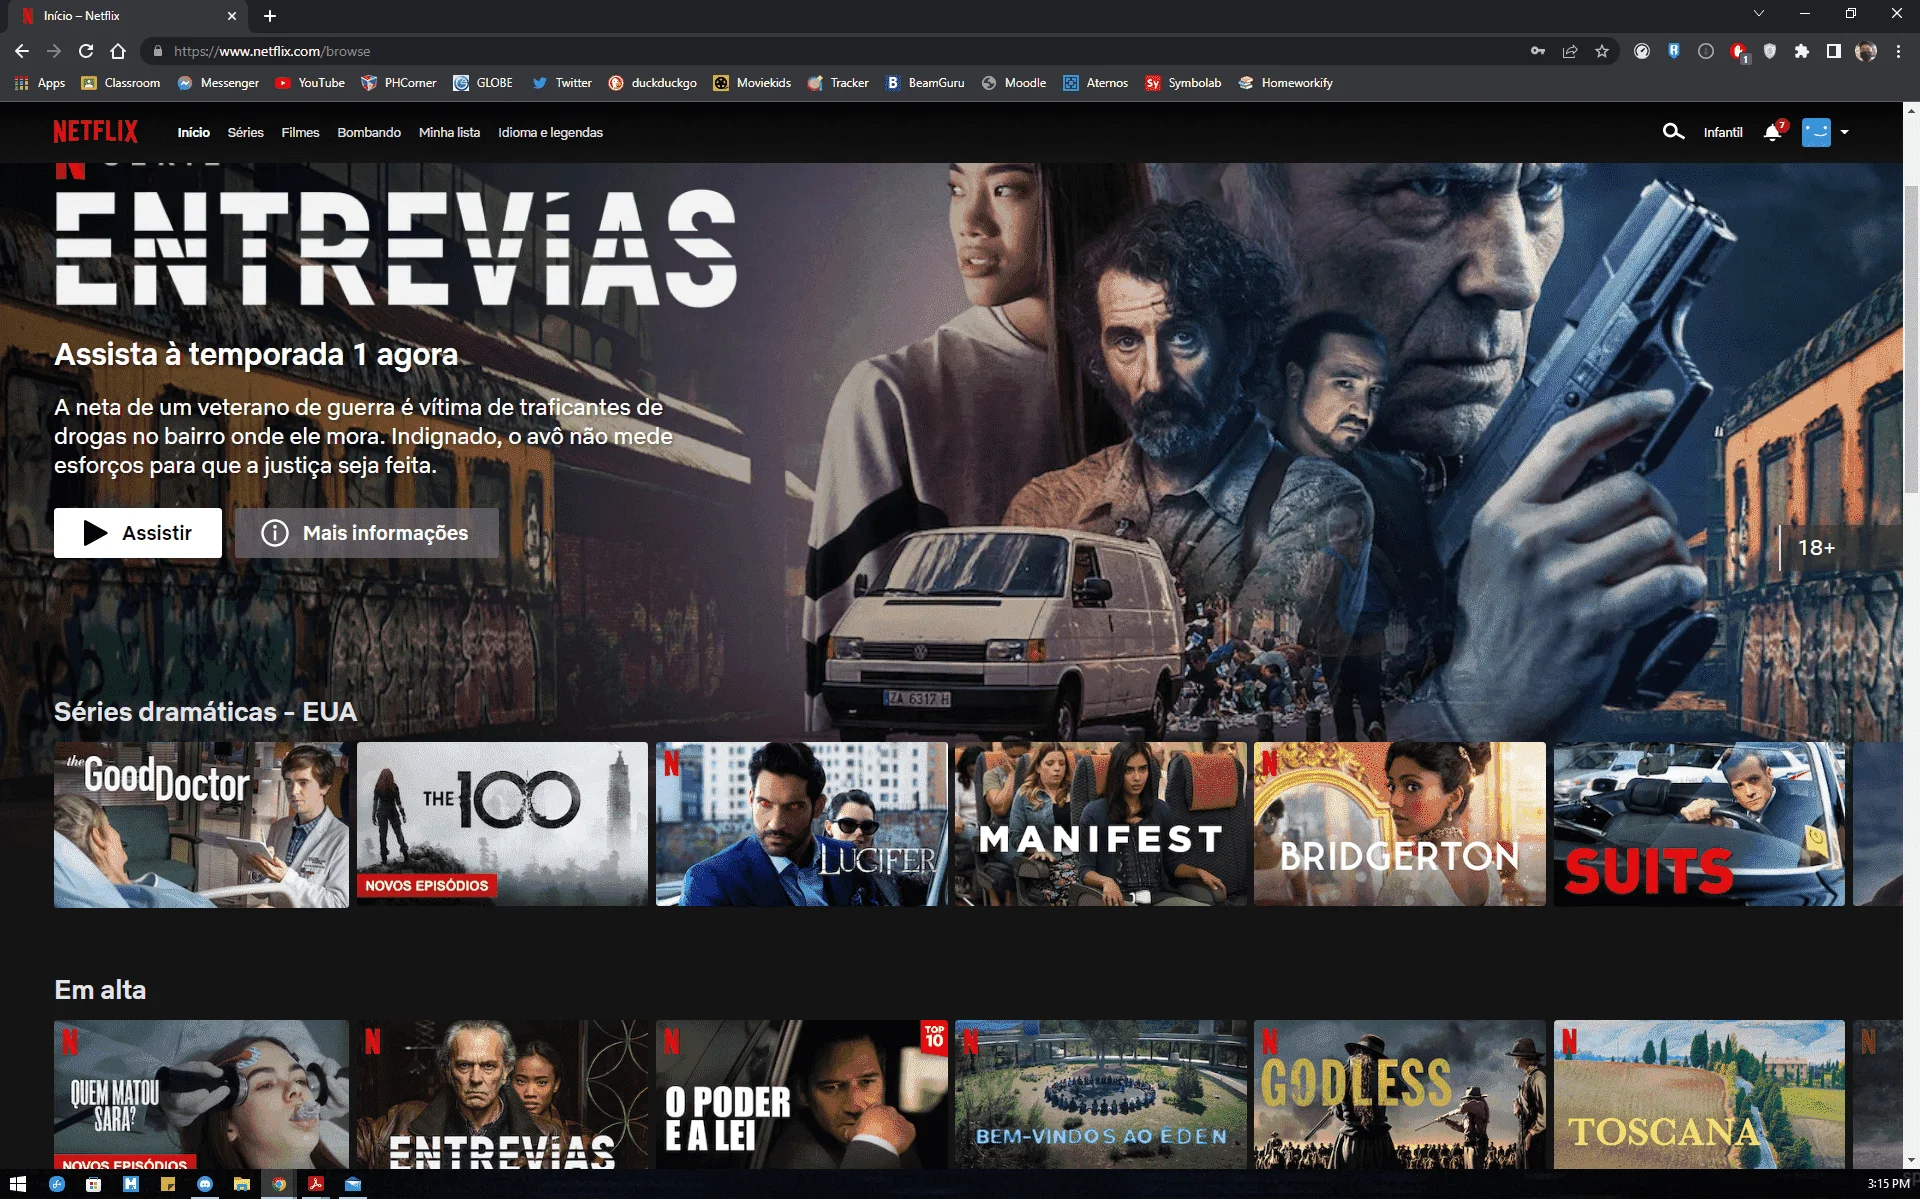This screenshot has width=1920, height=1199.
Task: Open the Windows Start menu
Action: (x=17, y=1184)
